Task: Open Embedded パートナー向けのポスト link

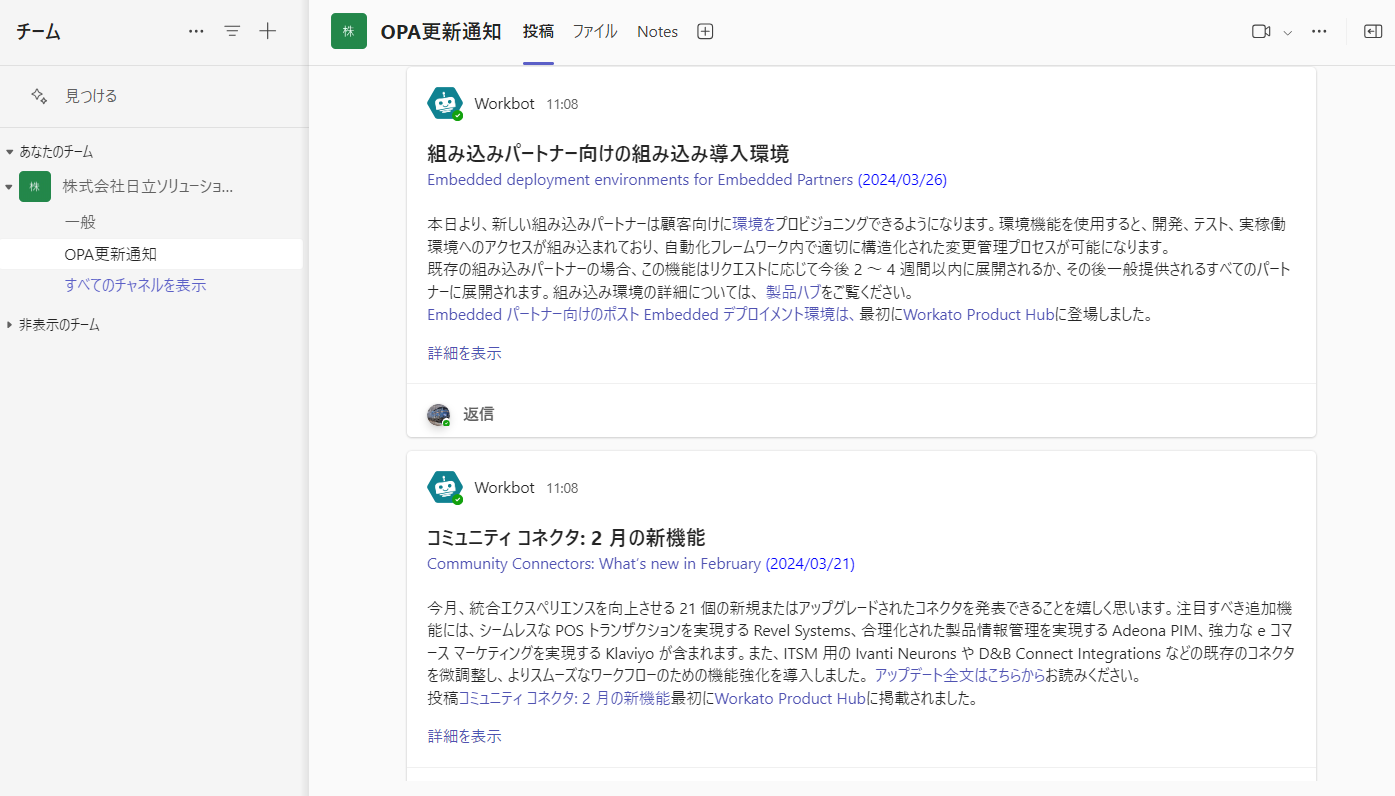Action: click(639, 314)
